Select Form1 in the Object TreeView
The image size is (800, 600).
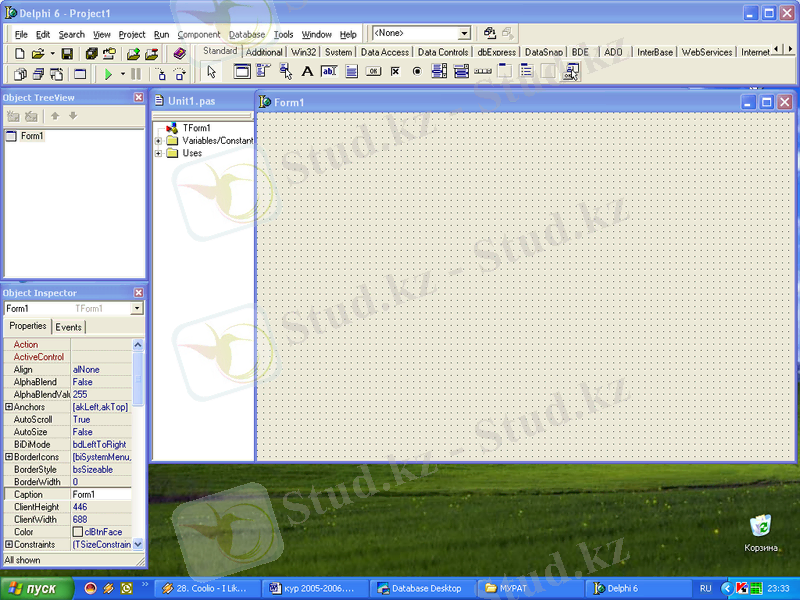(x=30, y=135)
